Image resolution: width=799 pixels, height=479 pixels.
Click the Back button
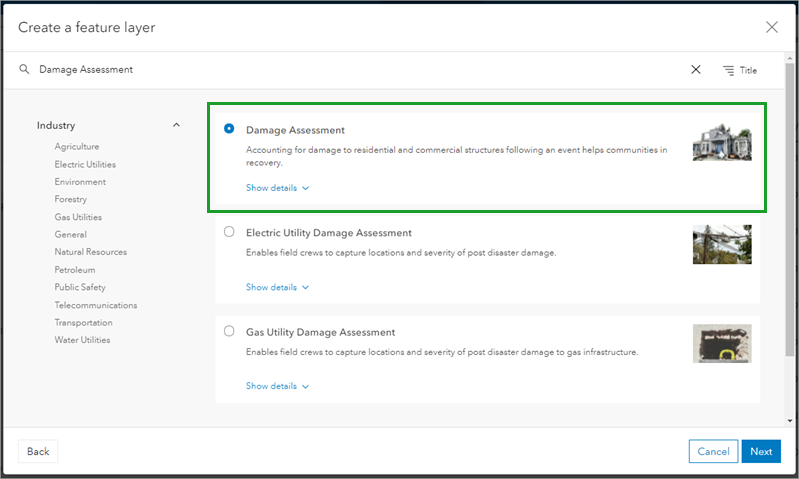[38, 451]
